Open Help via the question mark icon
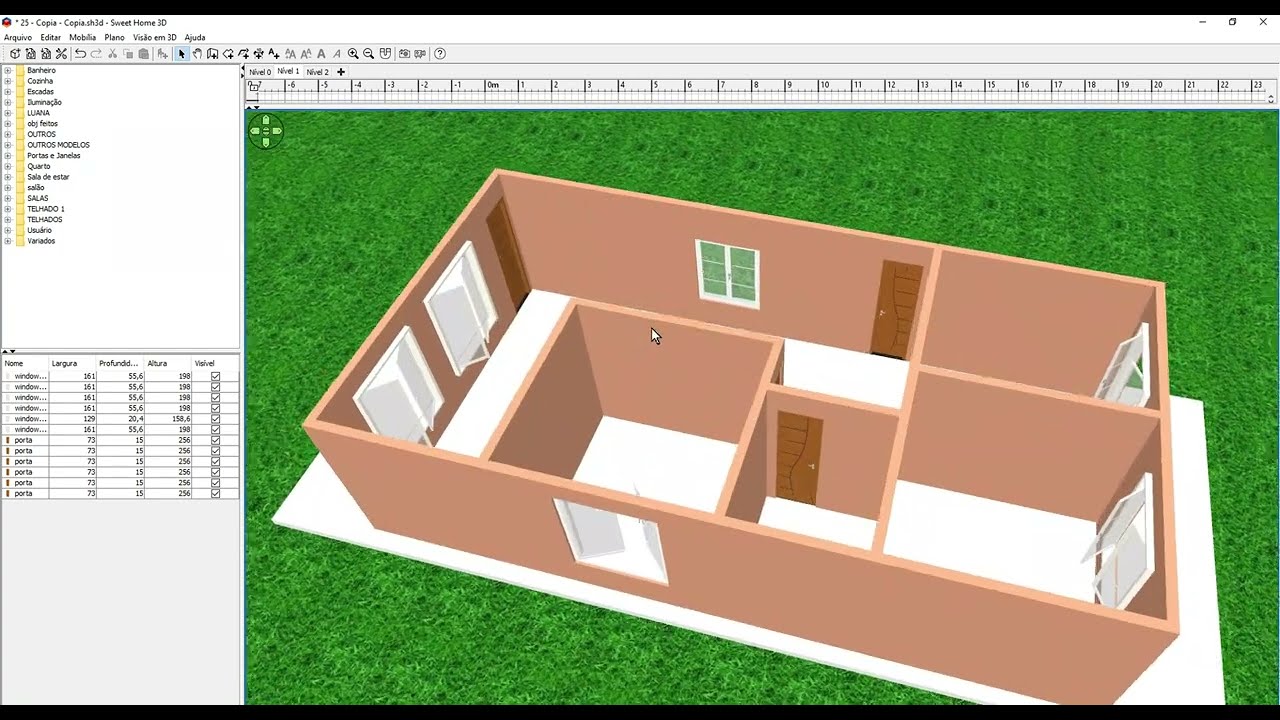The width and height of the screenshot is (1280, 720). (x=440, y=54)
